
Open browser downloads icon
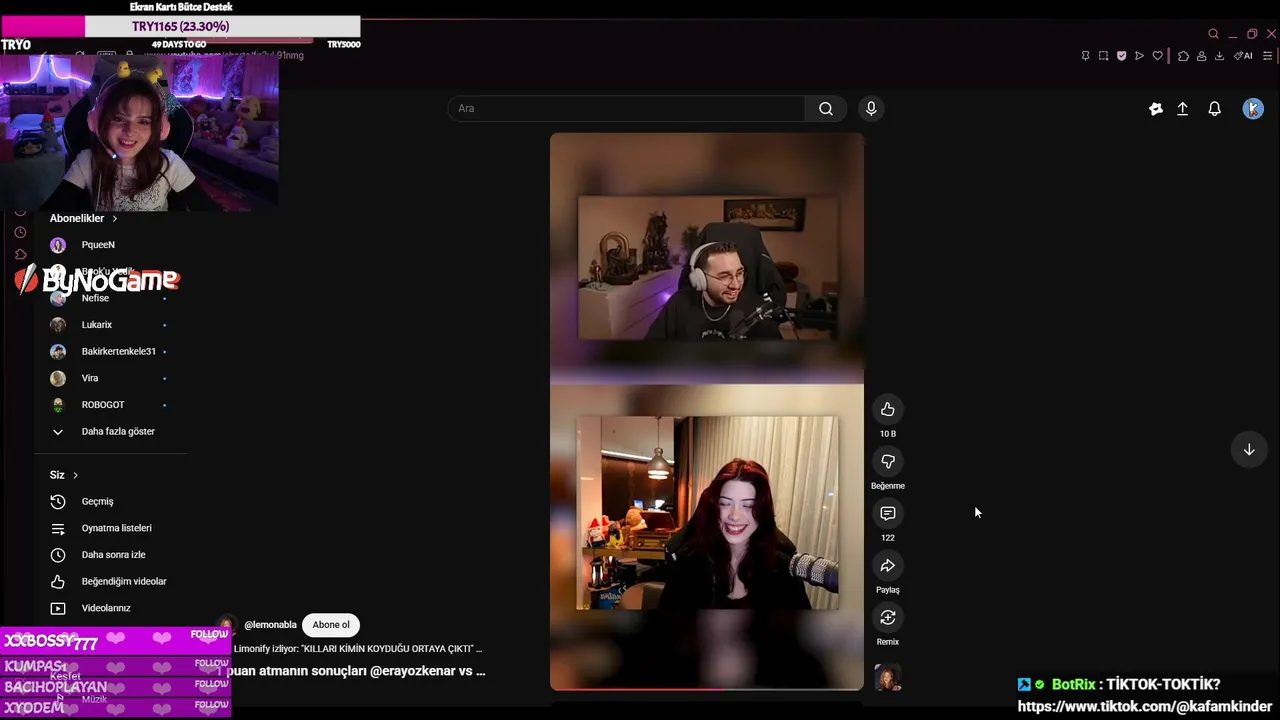tap(1219, 56)
